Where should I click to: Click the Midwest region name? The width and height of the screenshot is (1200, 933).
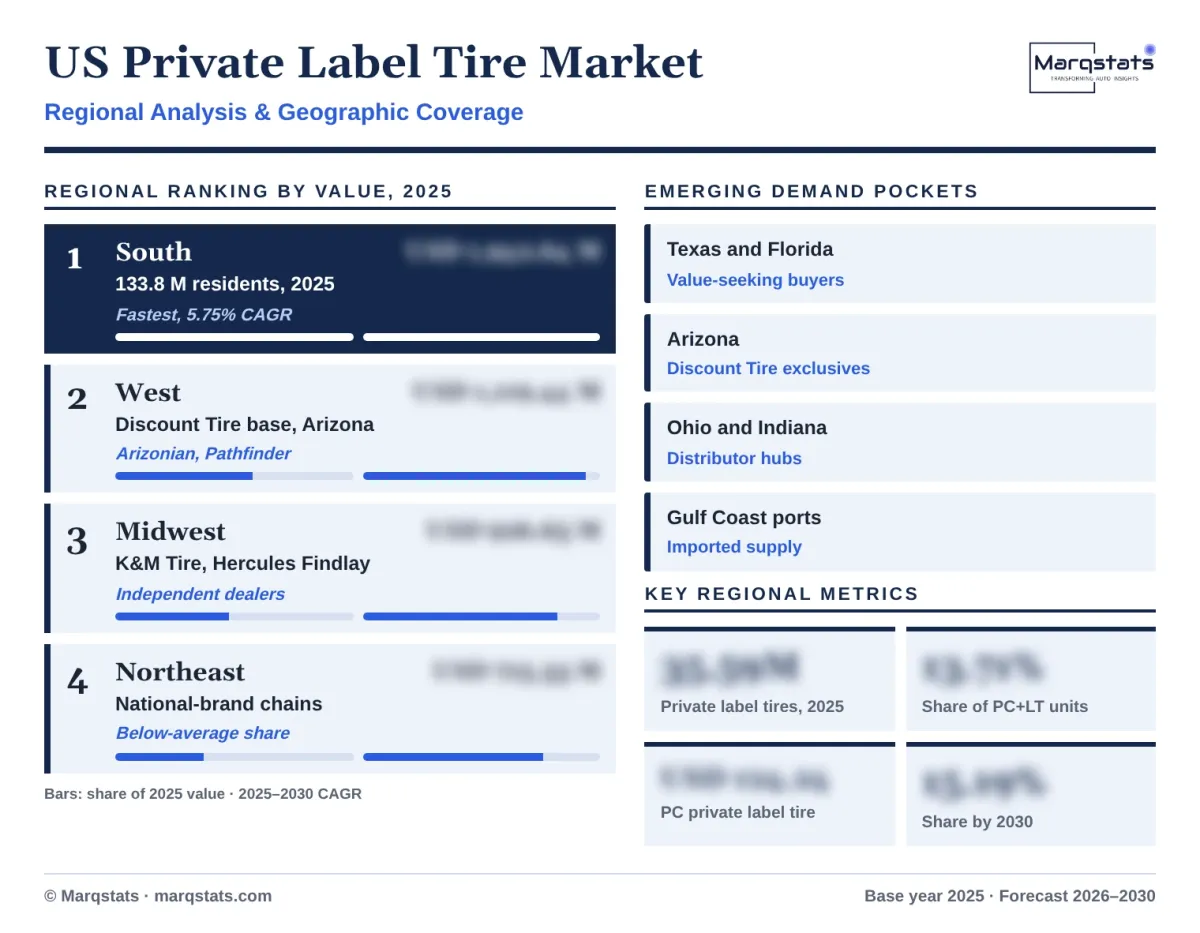click(171, 531)
